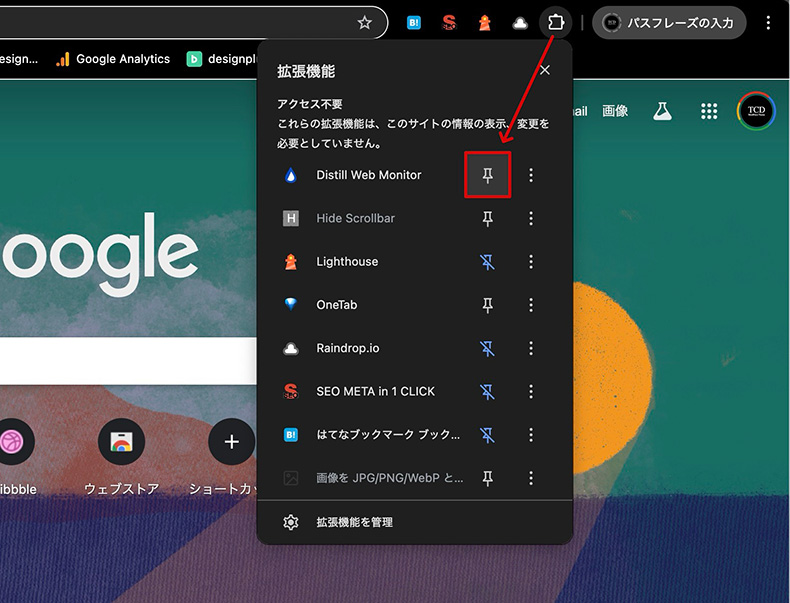
Task: Unpin the Lighthouse extension
Action: 488,262
